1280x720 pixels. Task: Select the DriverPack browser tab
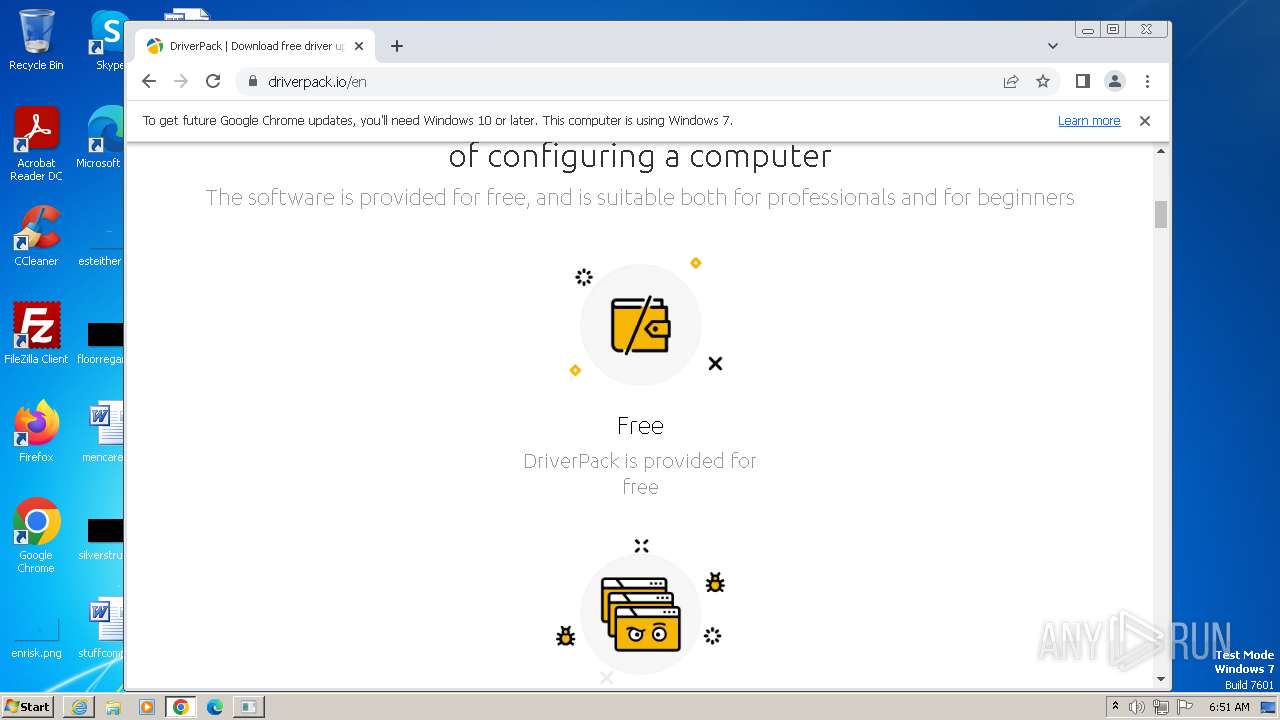[x=255, y=46]
